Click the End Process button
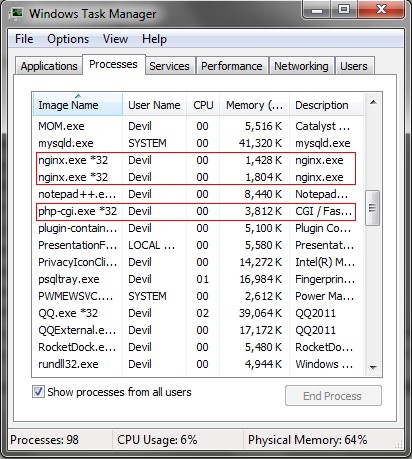This screenshot has height=459, width=412. click(333, 396)
